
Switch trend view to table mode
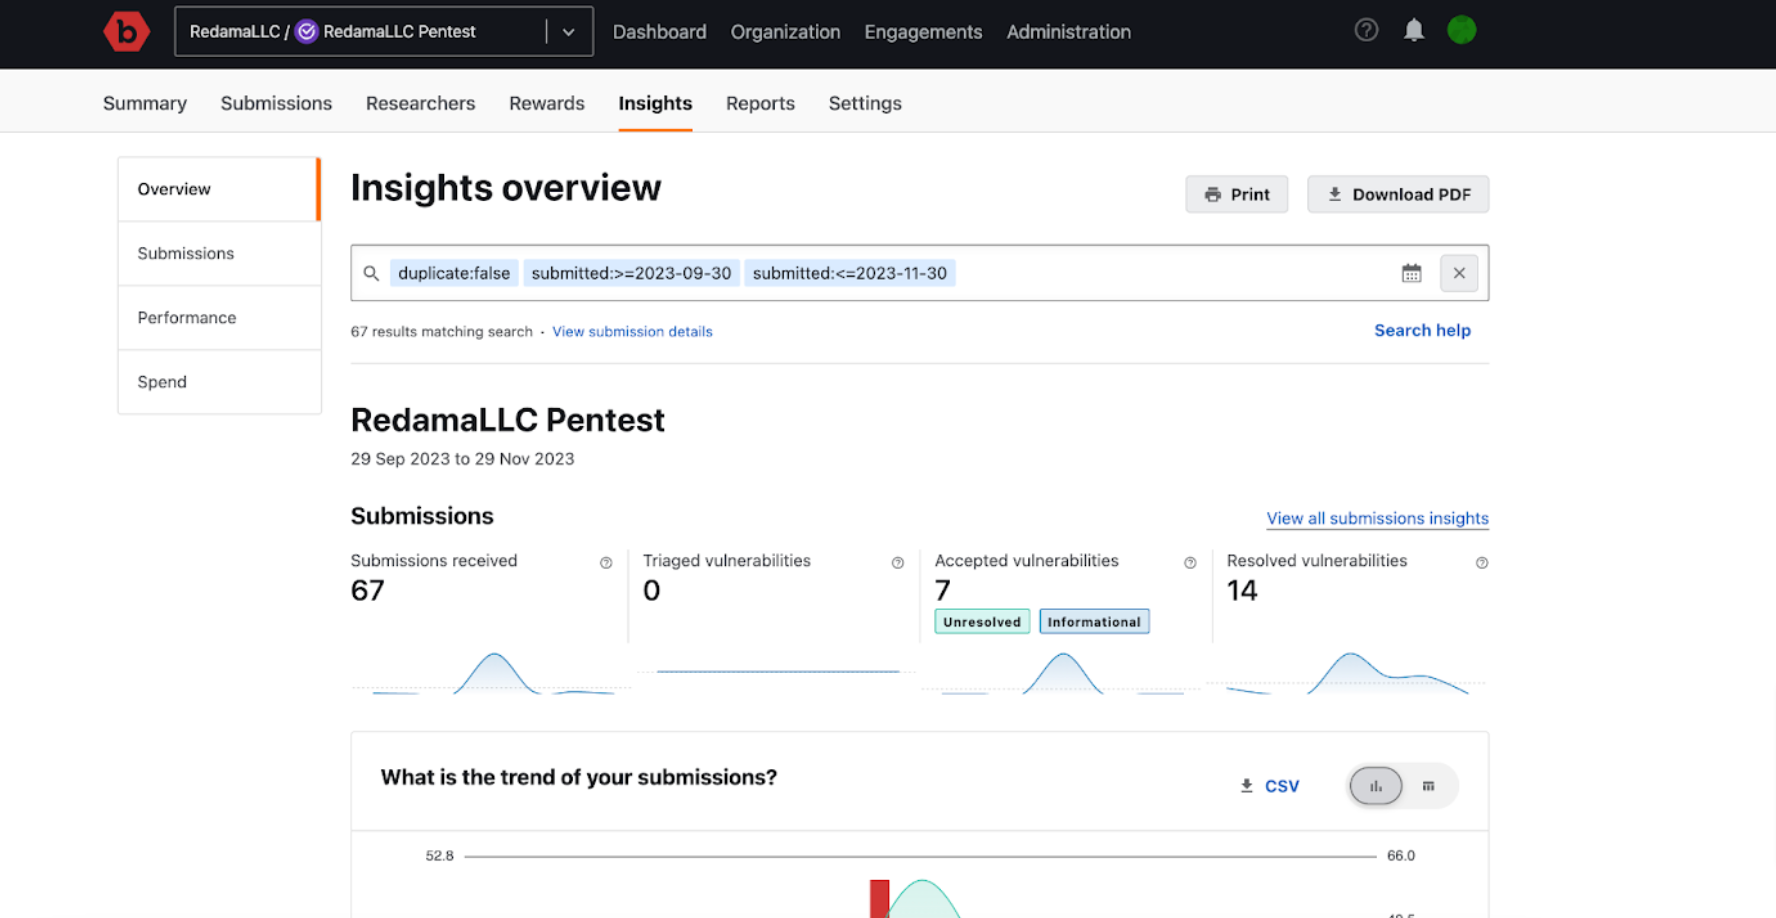pyautogui.click(x=1429, y=786)
